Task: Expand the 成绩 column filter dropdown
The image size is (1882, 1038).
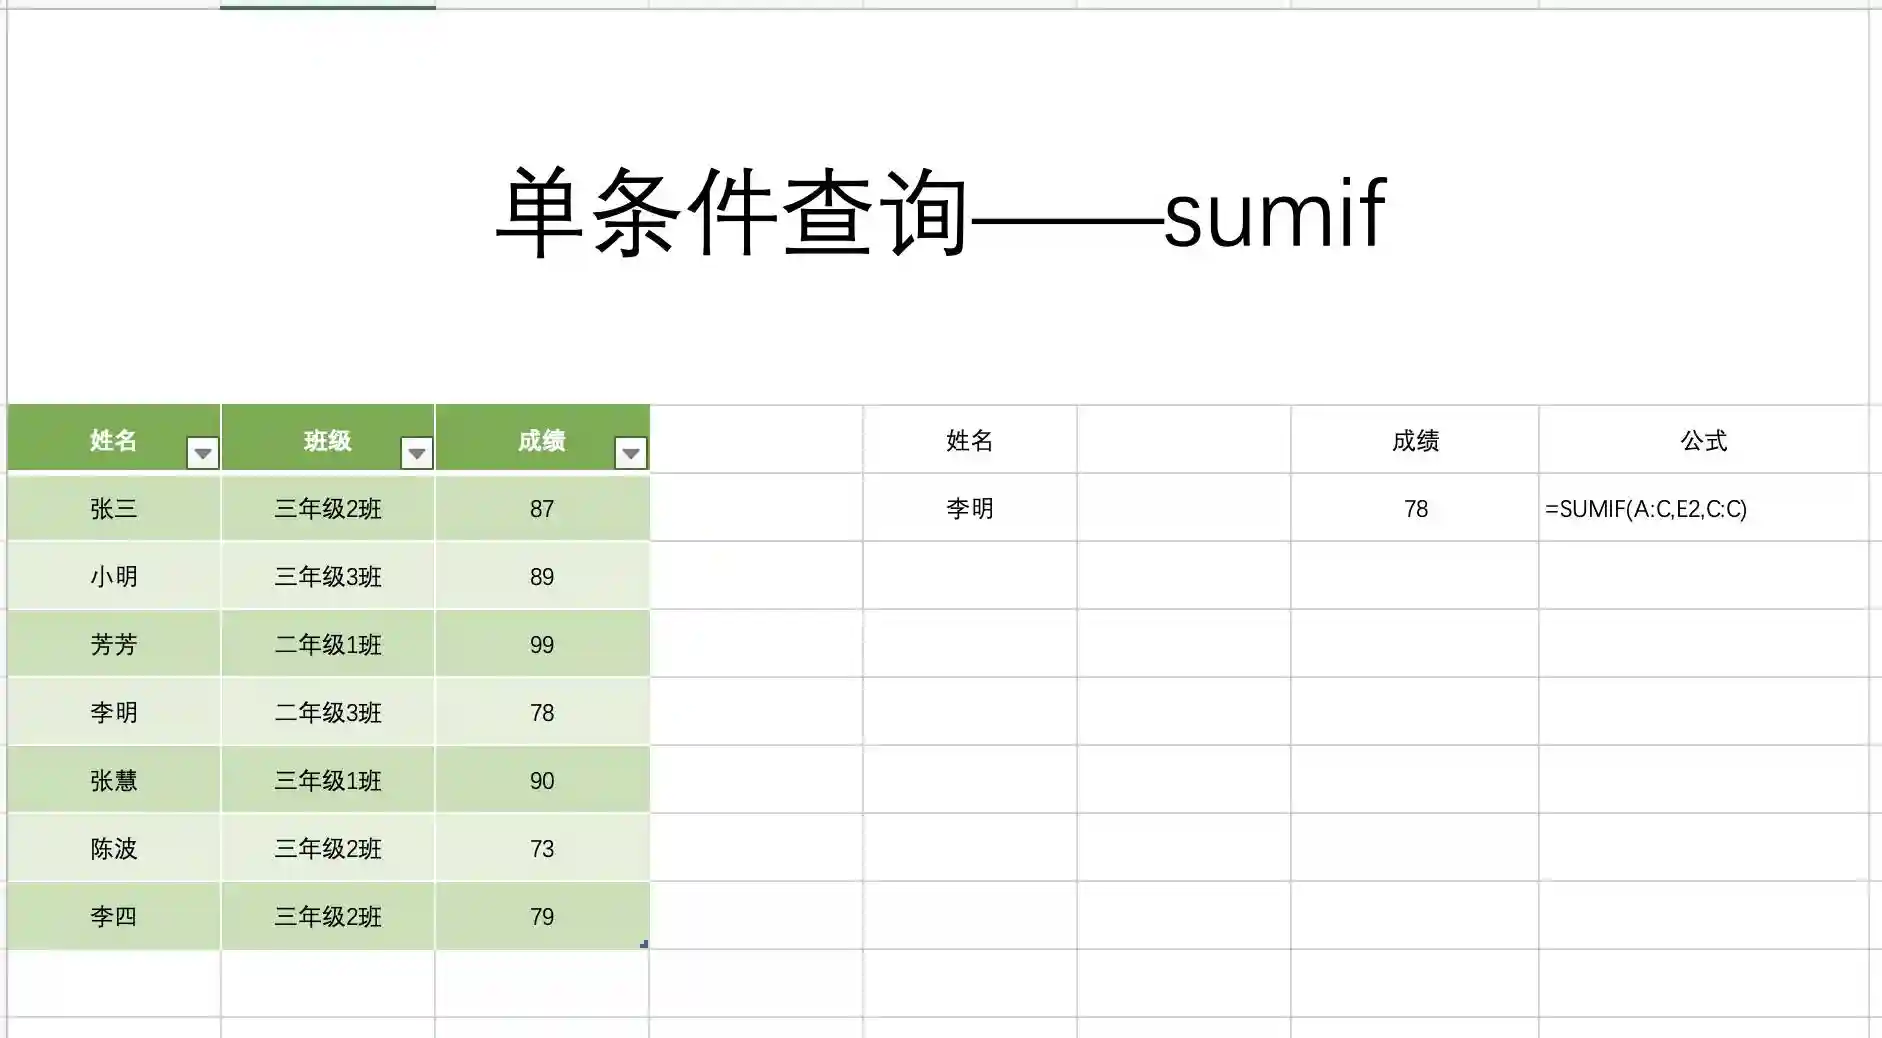Action: [631, 454]
